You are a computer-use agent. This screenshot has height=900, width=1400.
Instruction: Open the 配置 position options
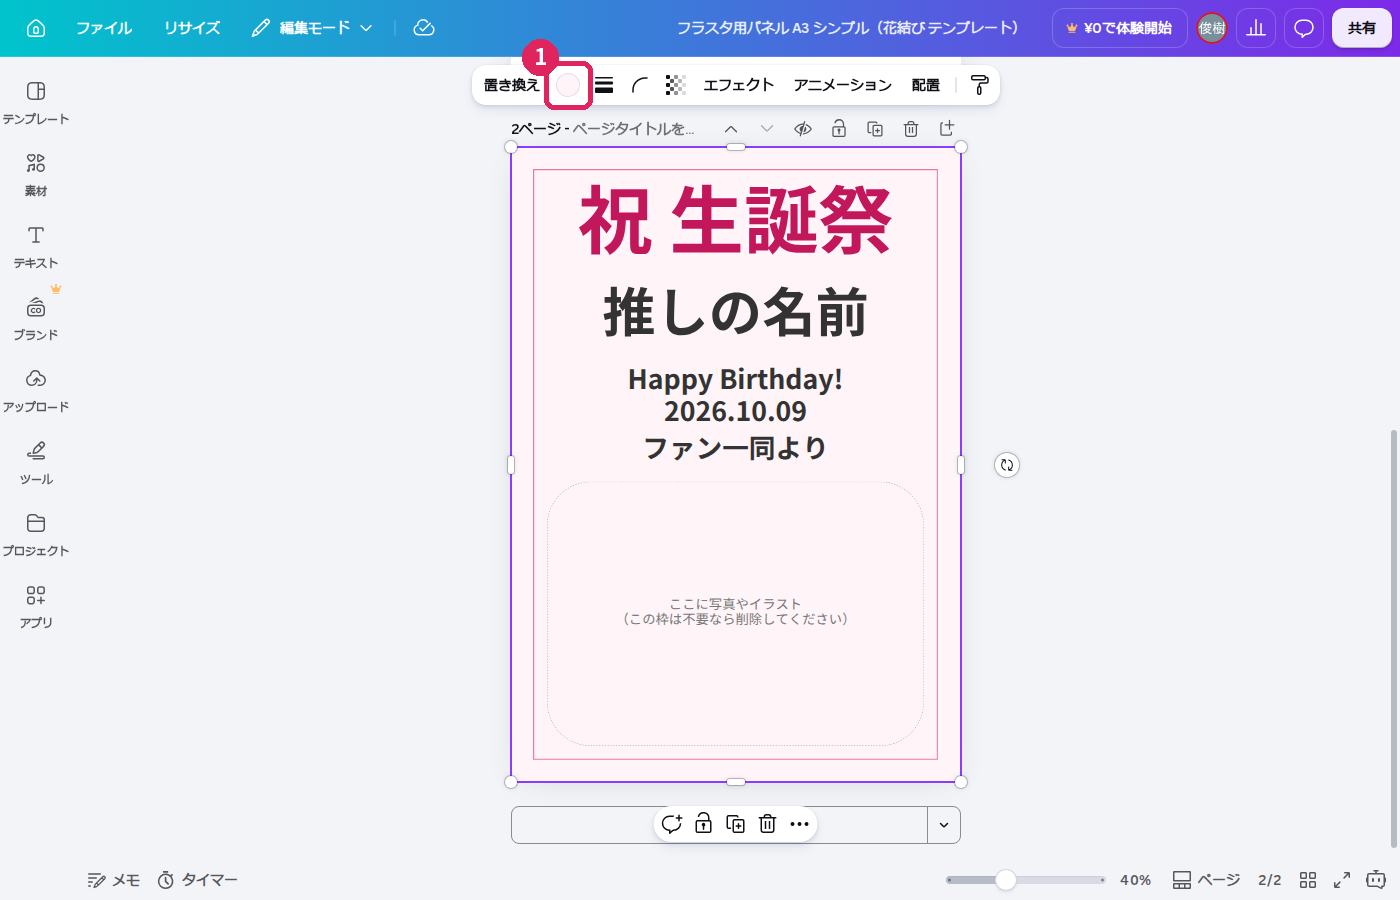tap(925, 85)
